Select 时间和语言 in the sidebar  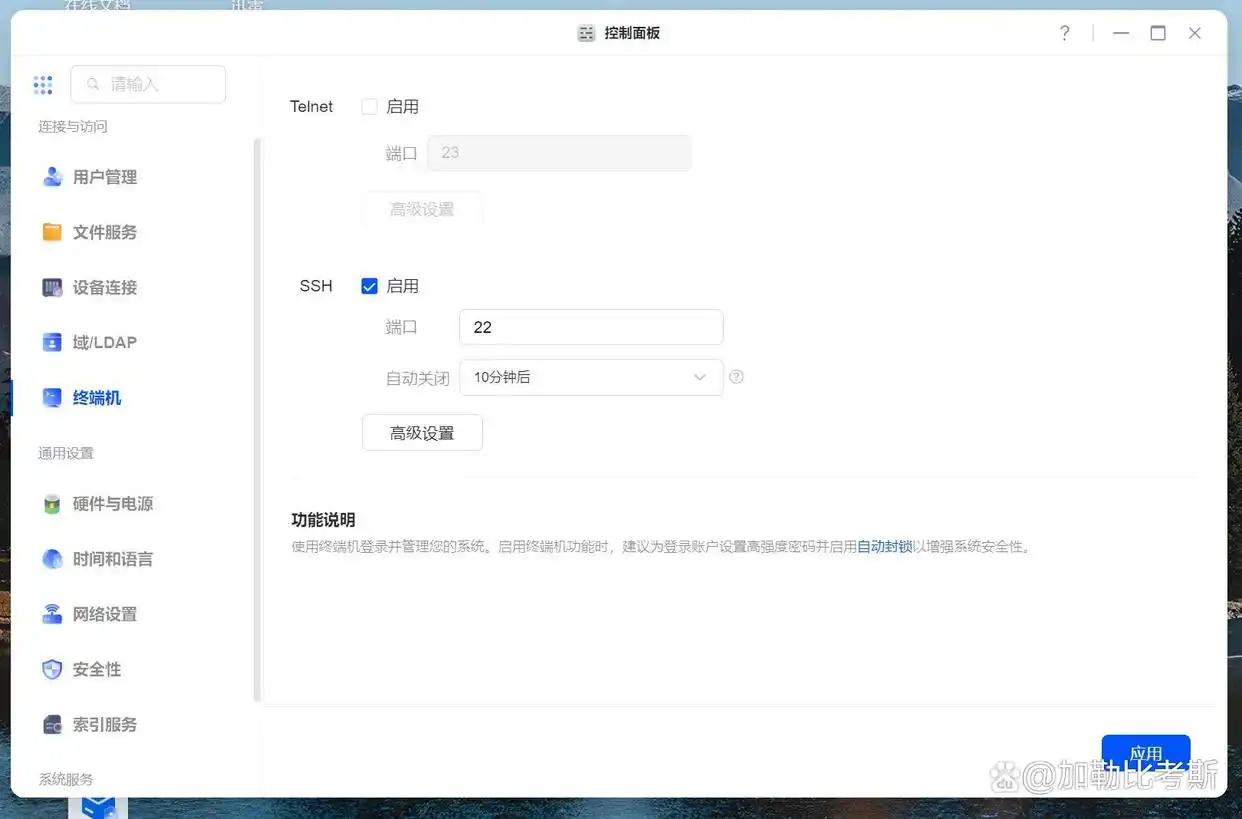coord(112,559)
